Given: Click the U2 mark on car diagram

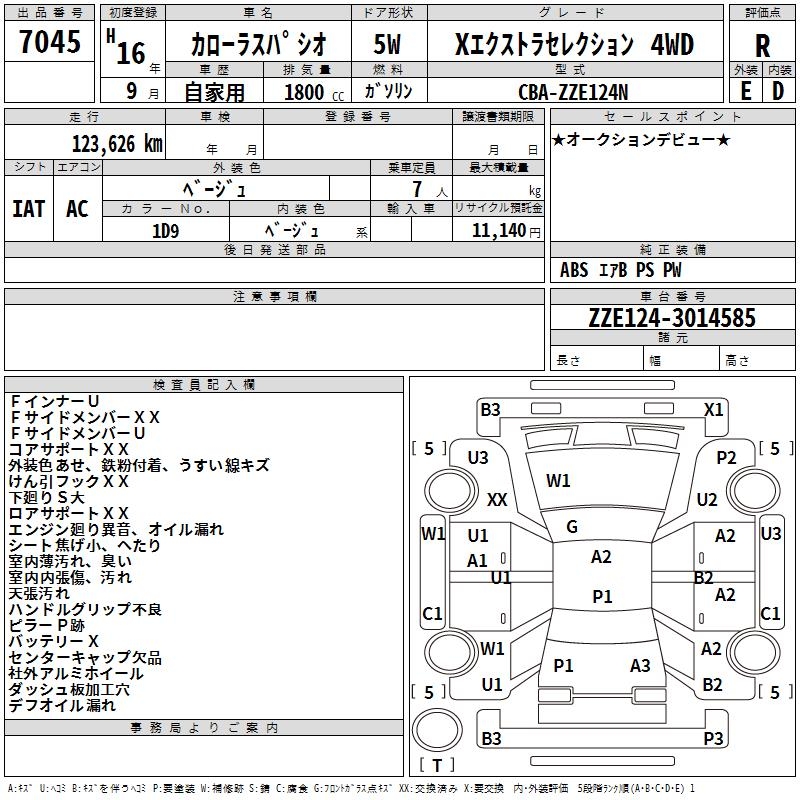Looking at the screenshot, I should (707, 499).
